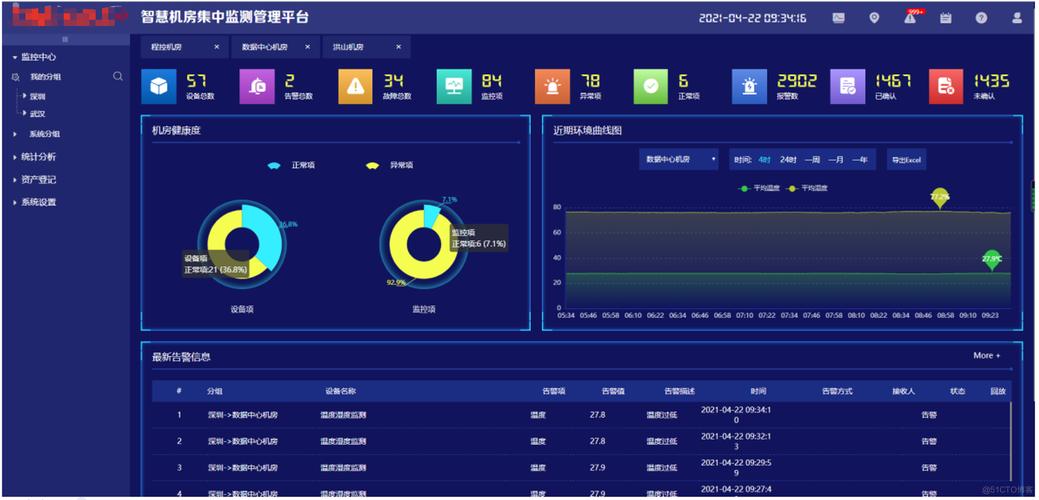Switch to the 数据中心机房 tab

[265, 47]
